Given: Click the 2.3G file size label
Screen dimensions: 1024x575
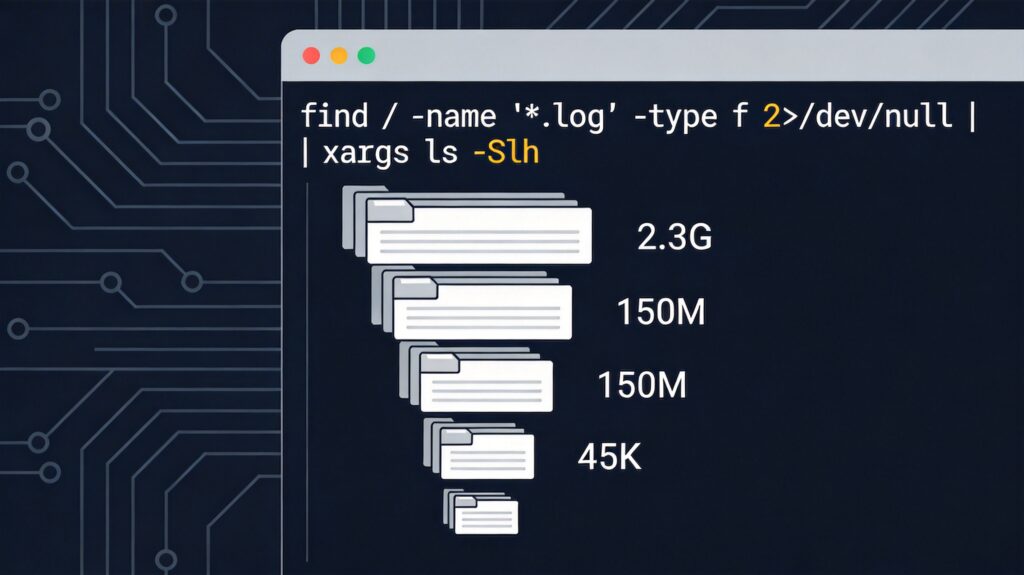Looking at the screenshot, I should [674, 238].
